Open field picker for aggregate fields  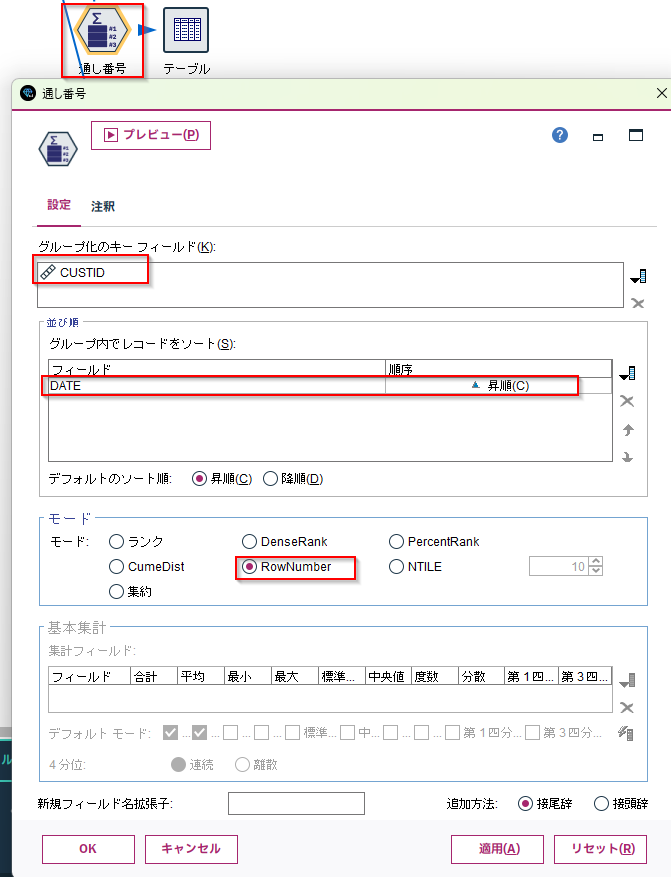click(x=627, y=680)
